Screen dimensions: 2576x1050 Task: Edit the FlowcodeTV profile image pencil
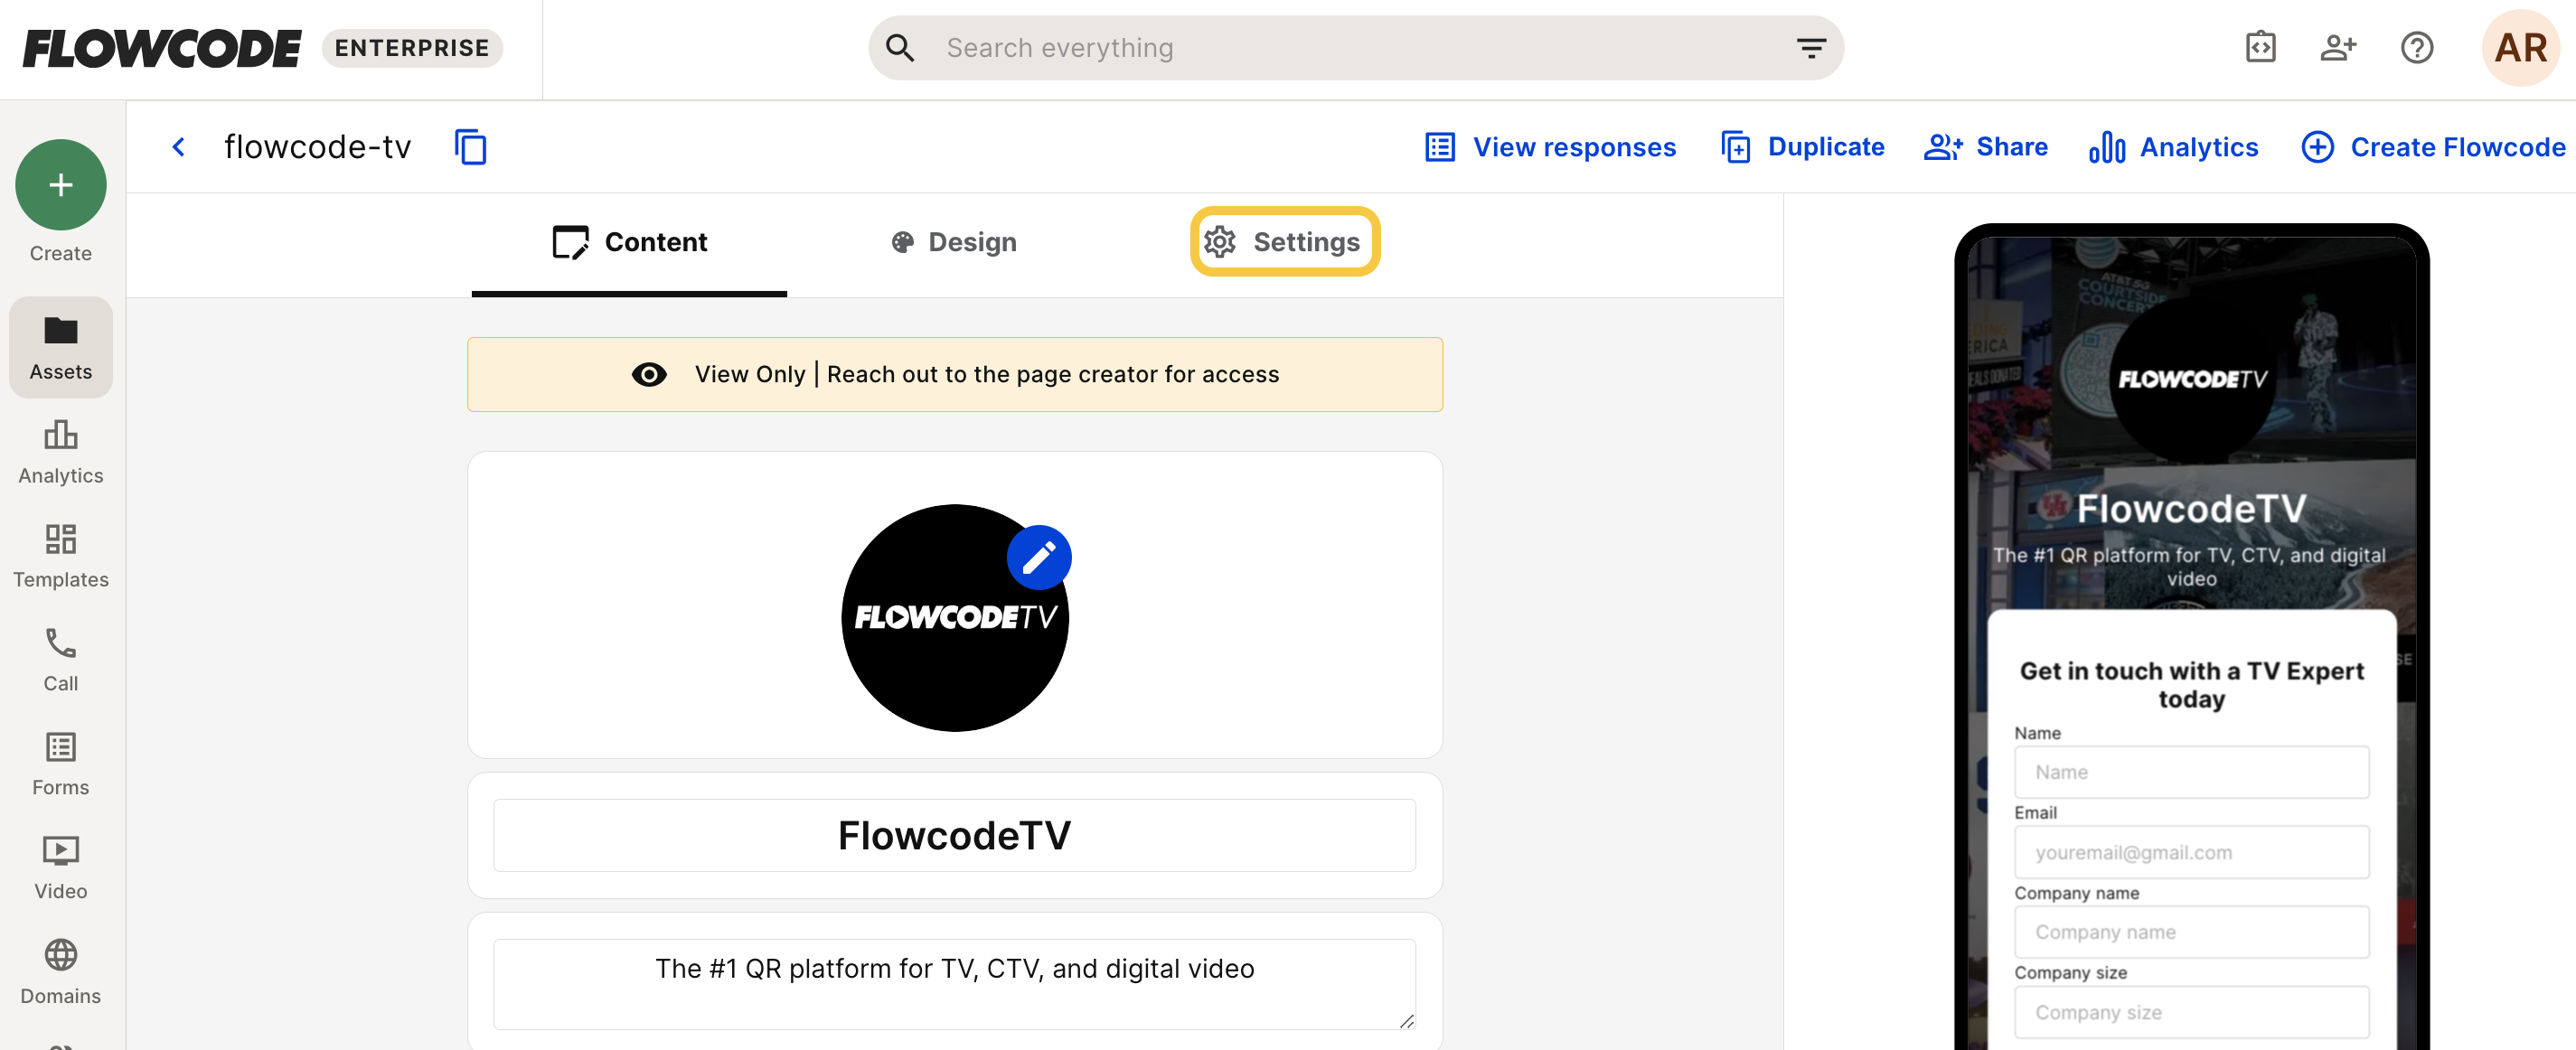(1038, 557)
